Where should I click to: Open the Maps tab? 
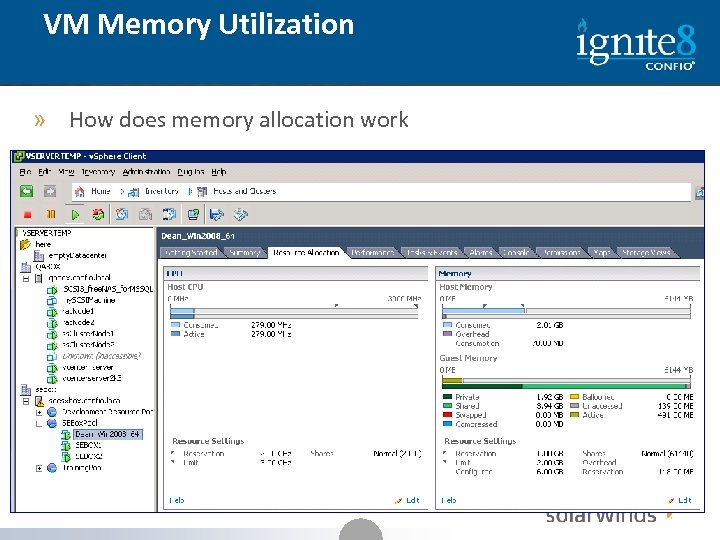(602, 253)
